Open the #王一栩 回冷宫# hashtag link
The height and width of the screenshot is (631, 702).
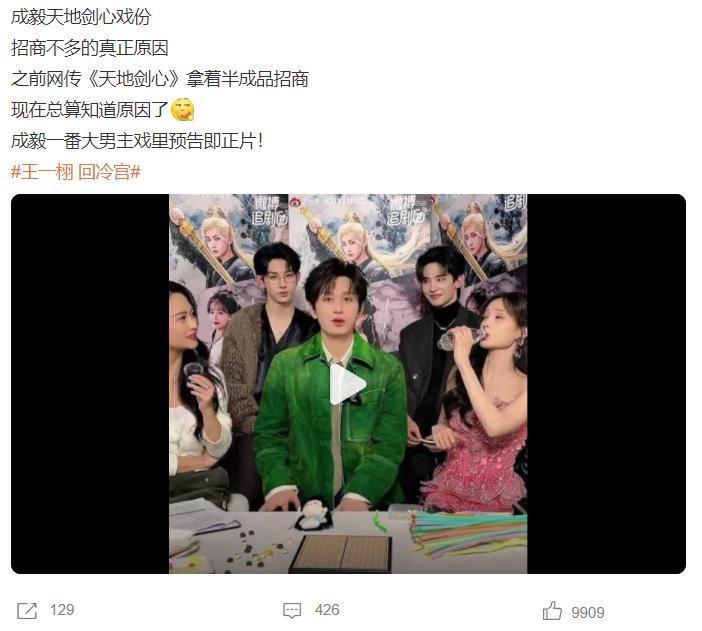tap(76, 172)
